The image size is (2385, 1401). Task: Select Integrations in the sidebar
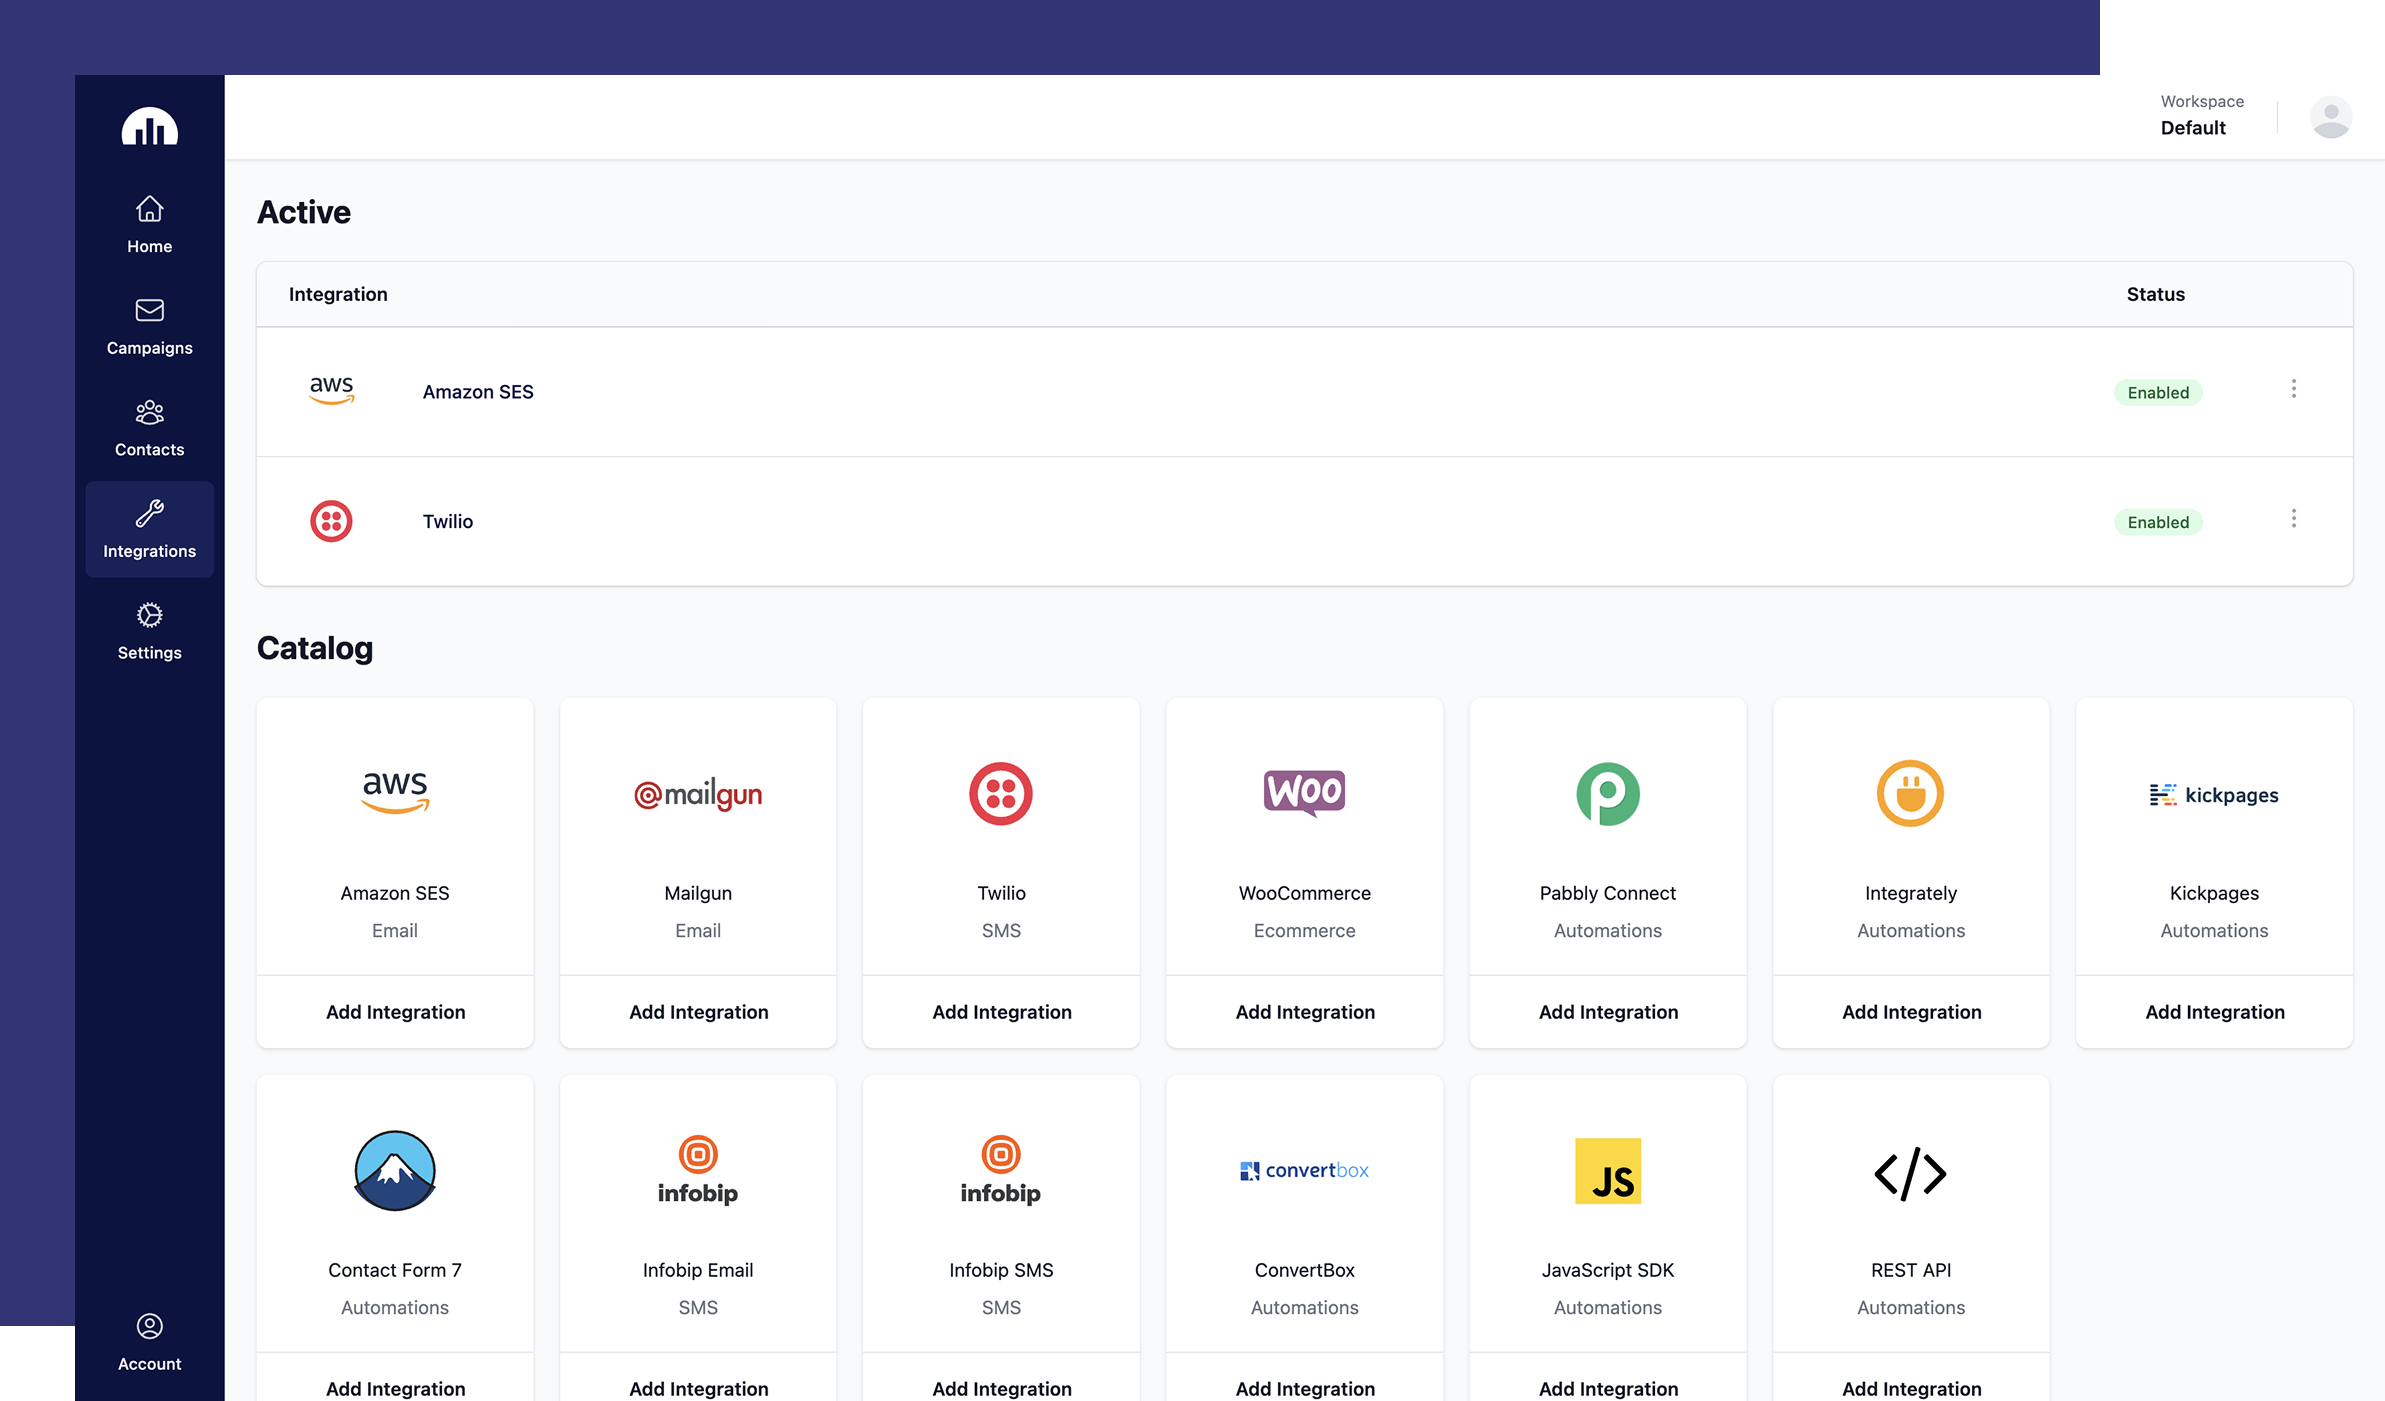[149, 529]
